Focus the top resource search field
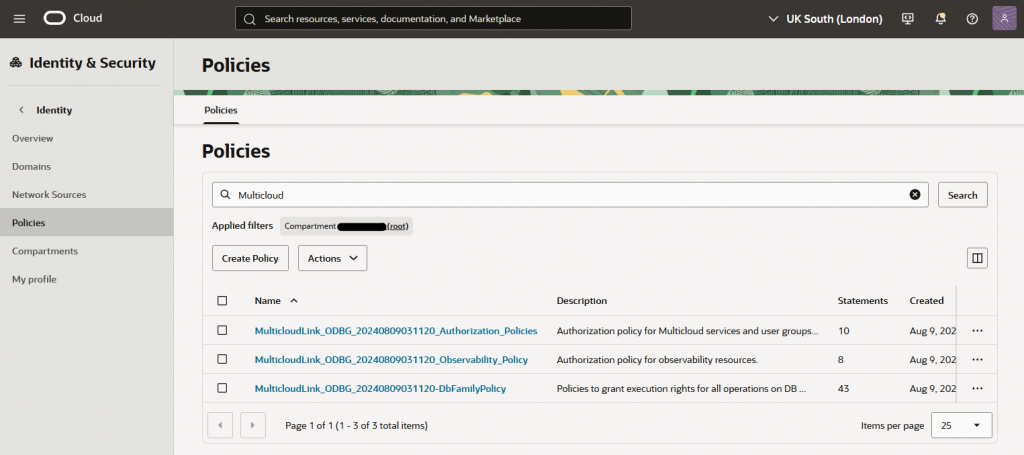 [433, 19]
